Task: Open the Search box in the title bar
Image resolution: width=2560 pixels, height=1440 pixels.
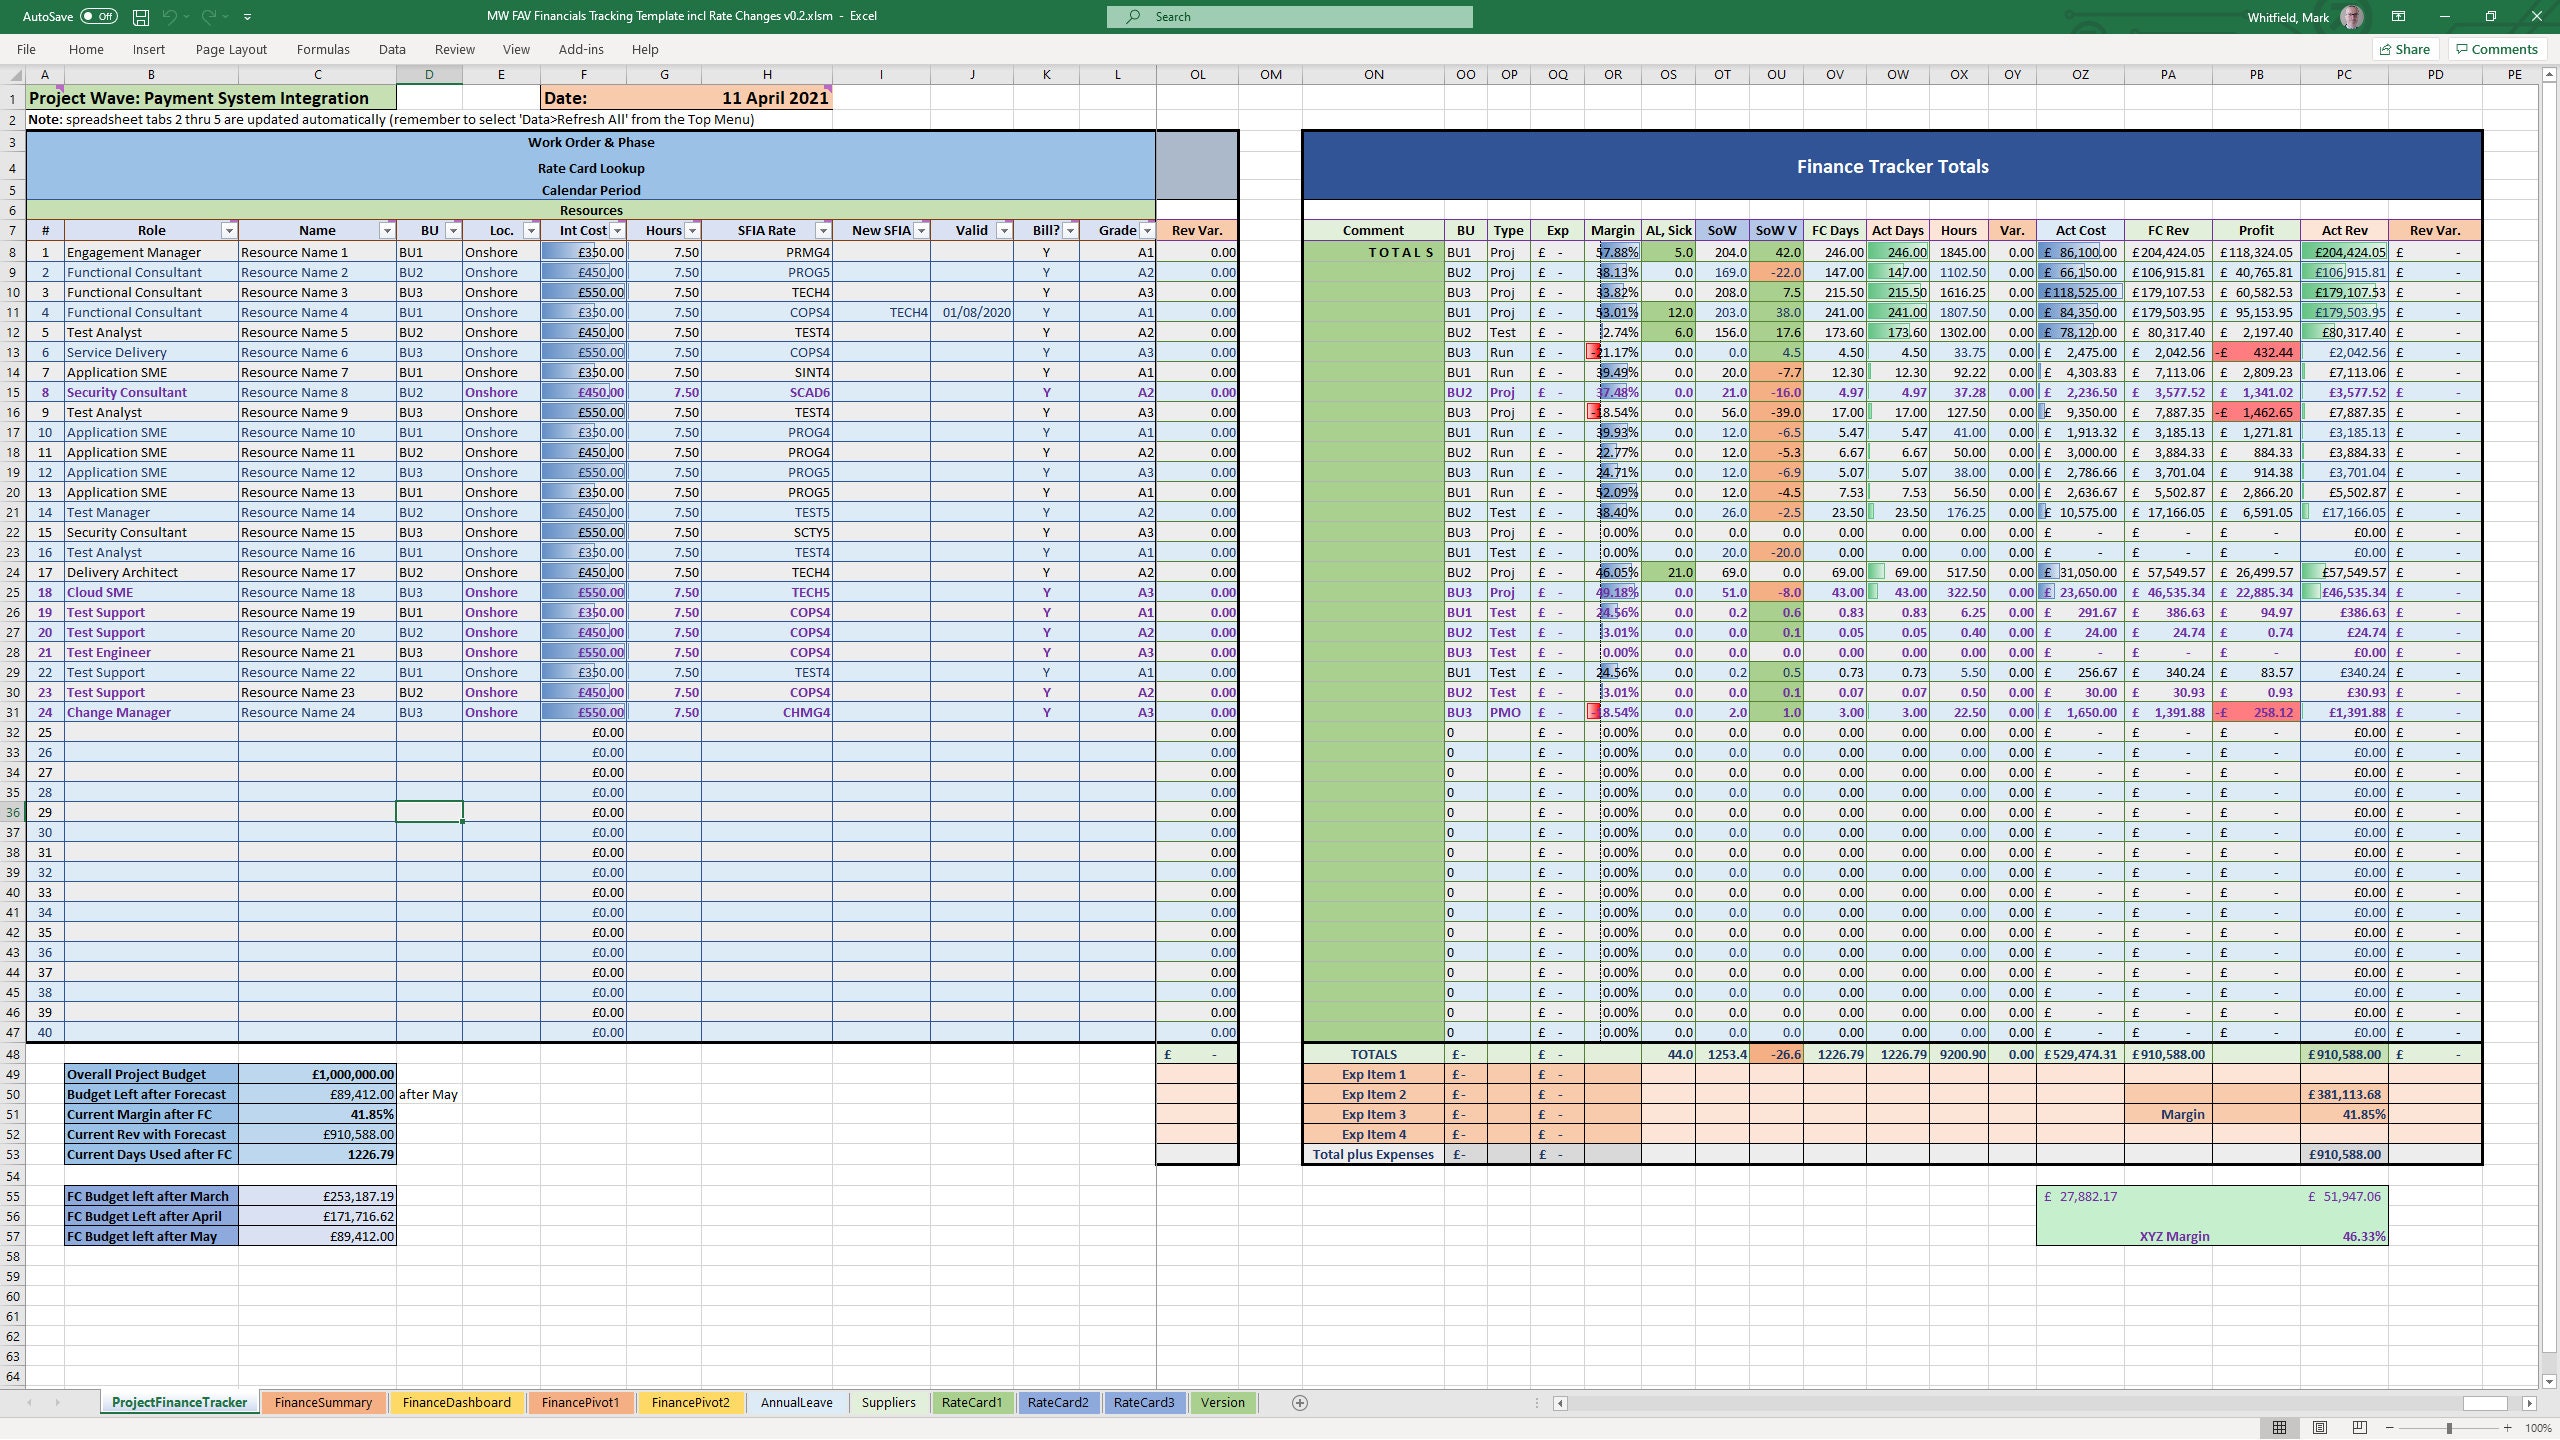Action: click(1288, 16)
